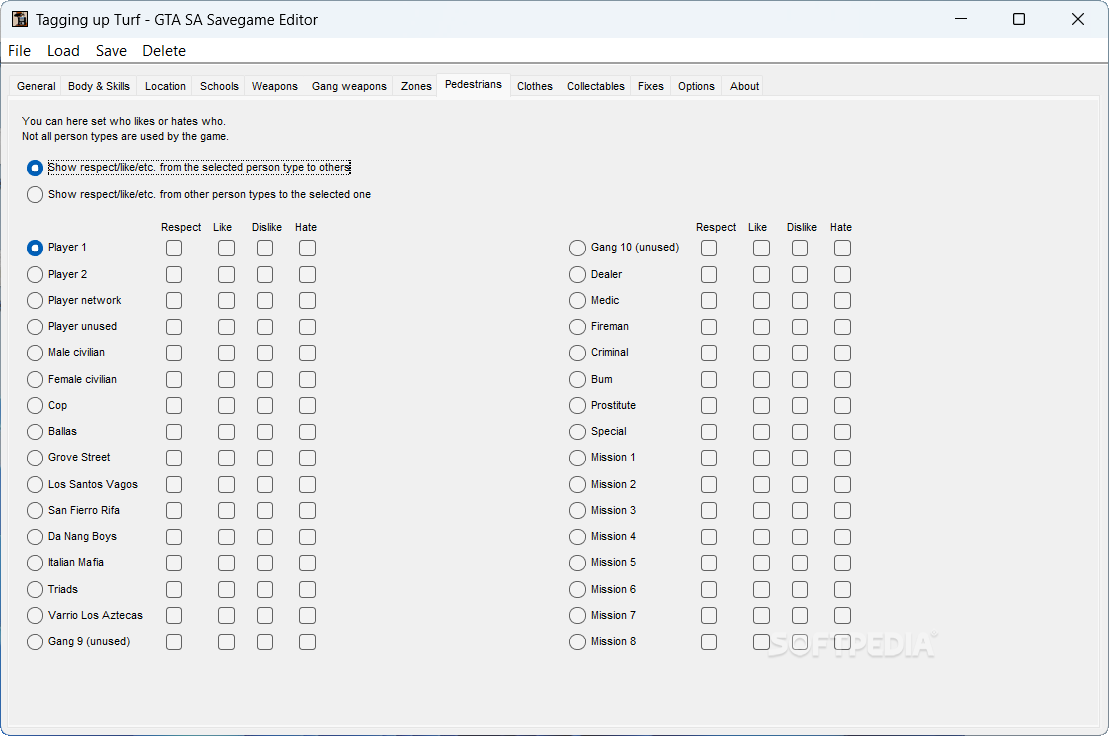Check Hate for Gang 10 (unused) row
Screen dimensions: 1109x736
(842, 248)
